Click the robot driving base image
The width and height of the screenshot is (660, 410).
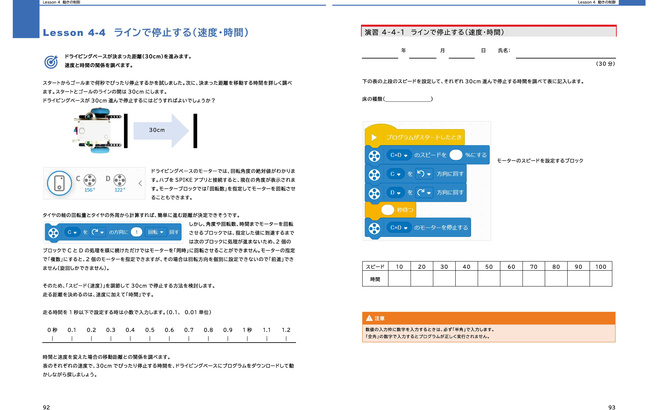point(97,130)
